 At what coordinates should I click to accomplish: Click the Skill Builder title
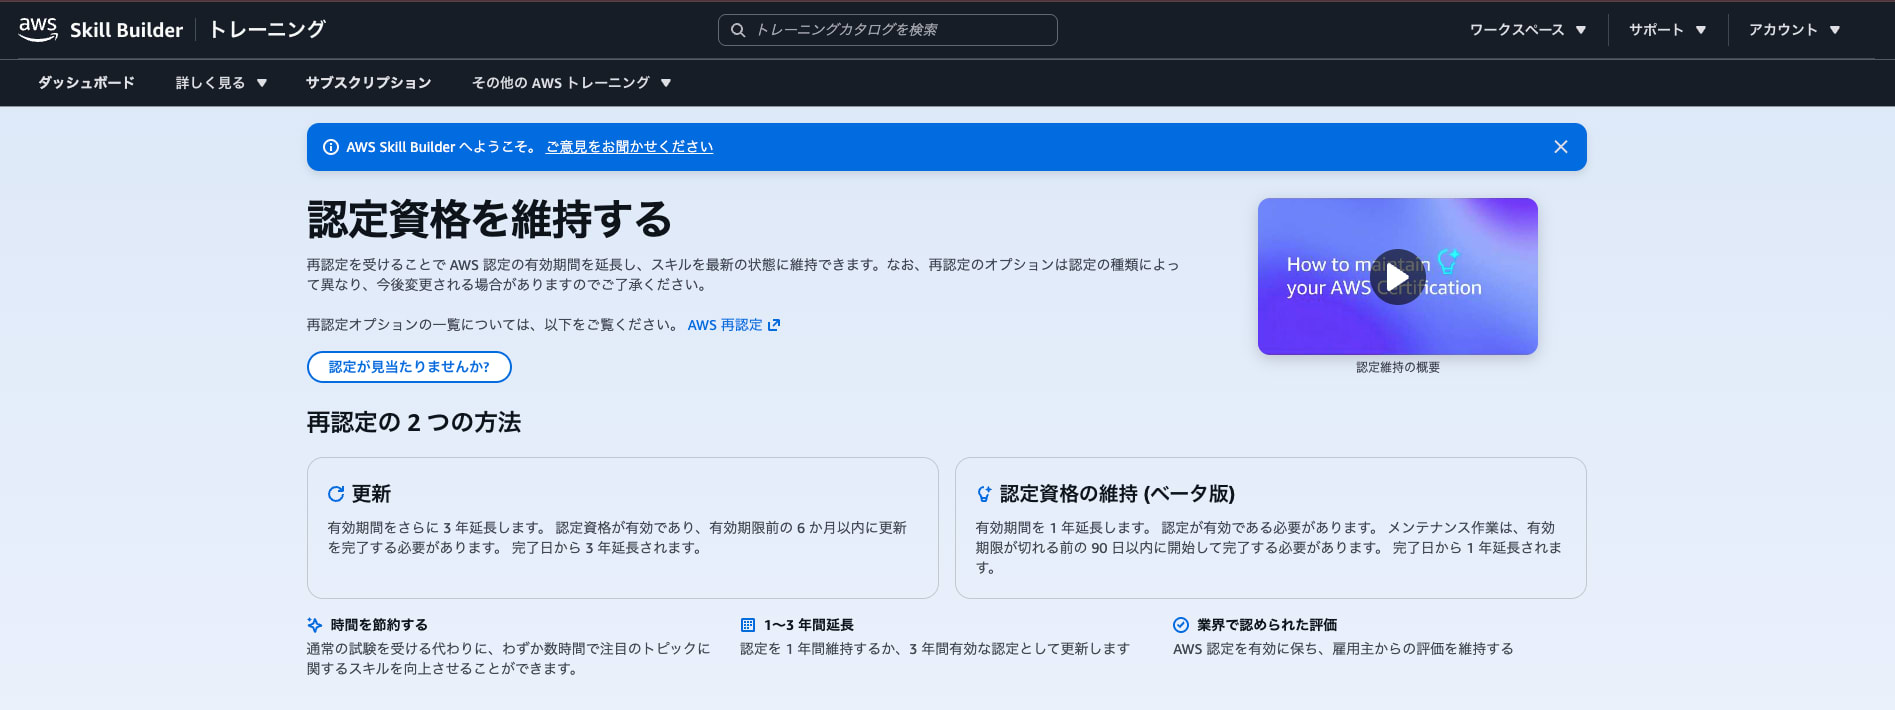click(x=126, y=30)
